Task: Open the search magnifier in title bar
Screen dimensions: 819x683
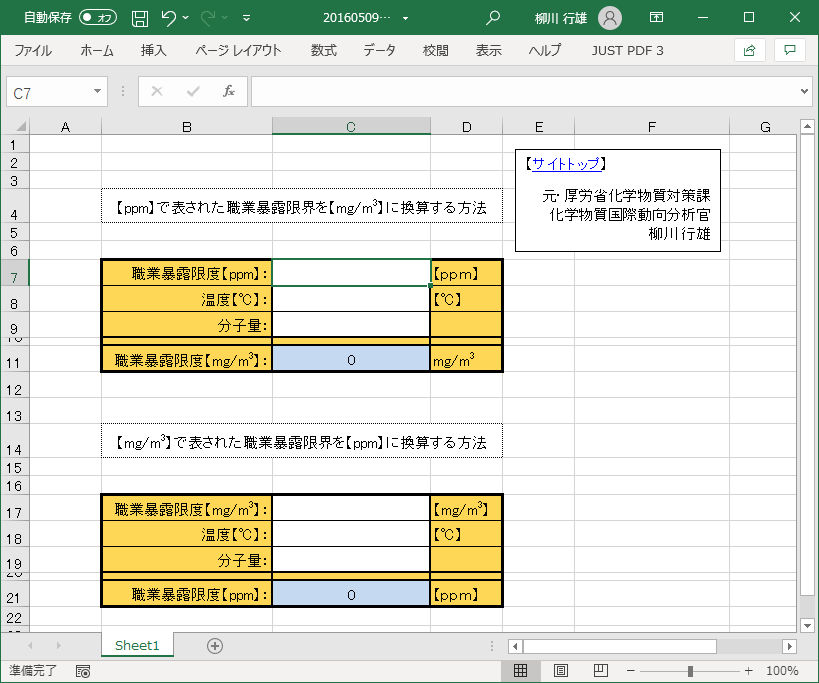Action: [x=492, y=18]
